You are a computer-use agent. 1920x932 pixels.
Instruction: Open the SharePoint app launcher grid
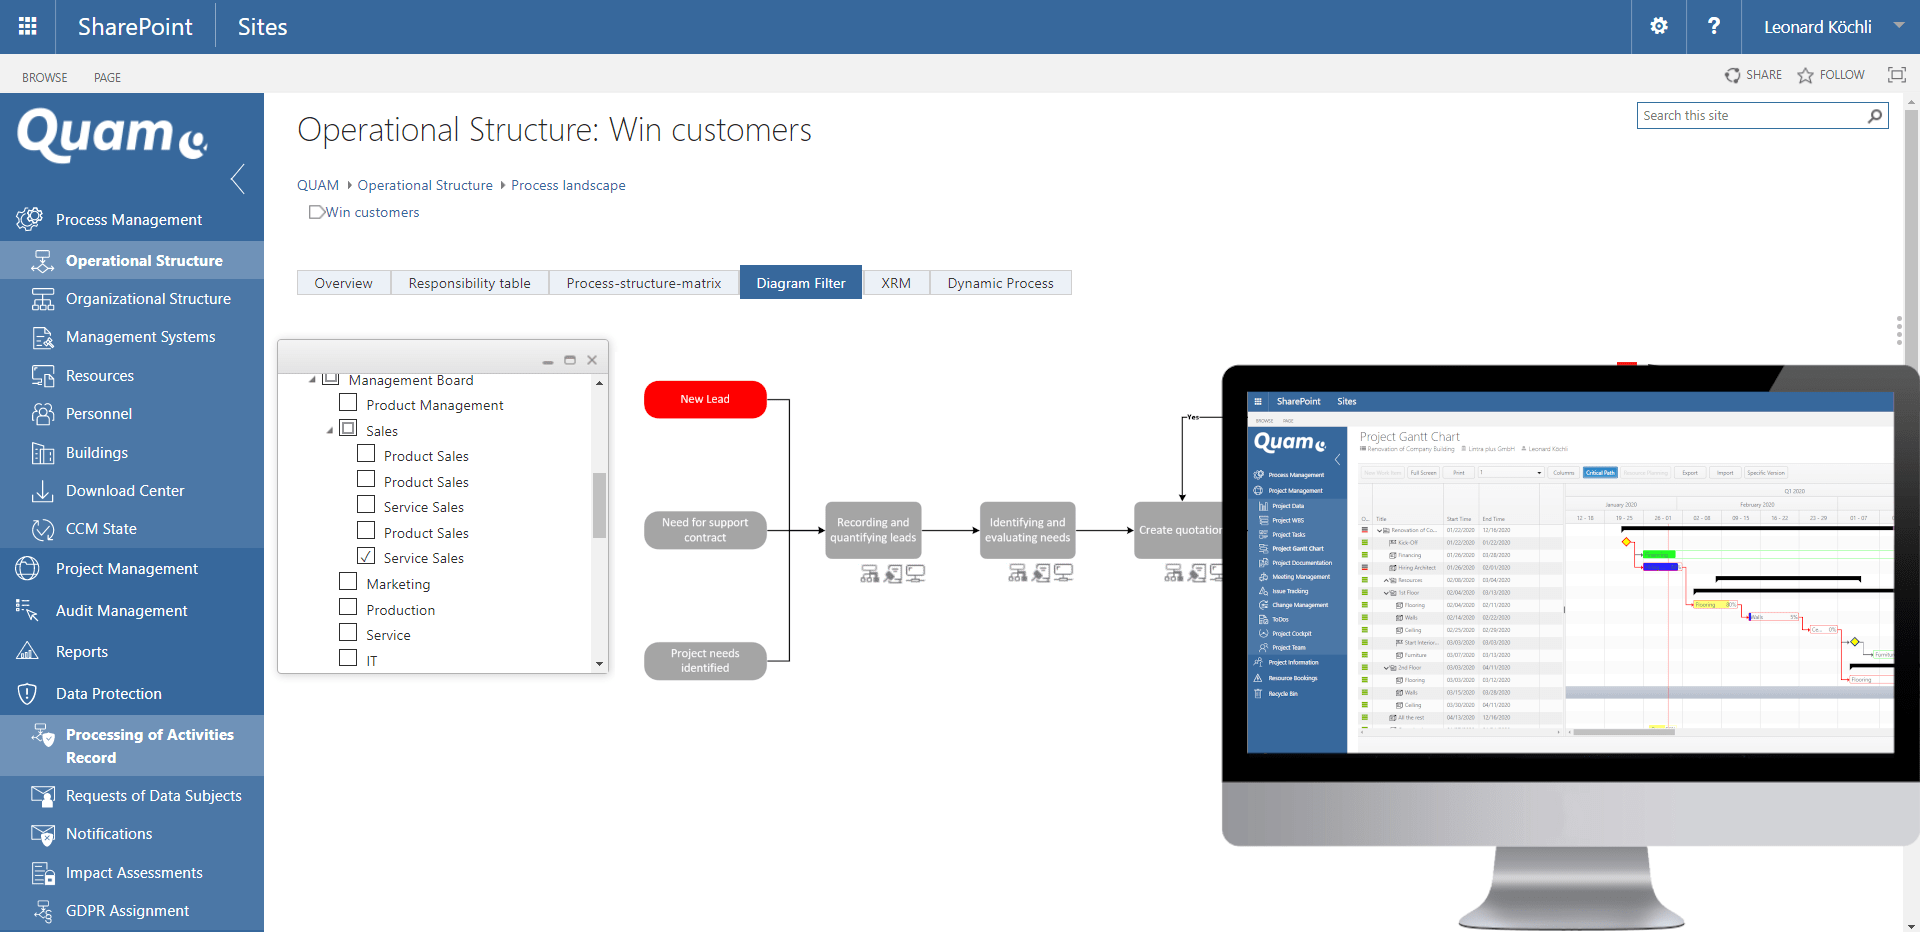[27, 26]
